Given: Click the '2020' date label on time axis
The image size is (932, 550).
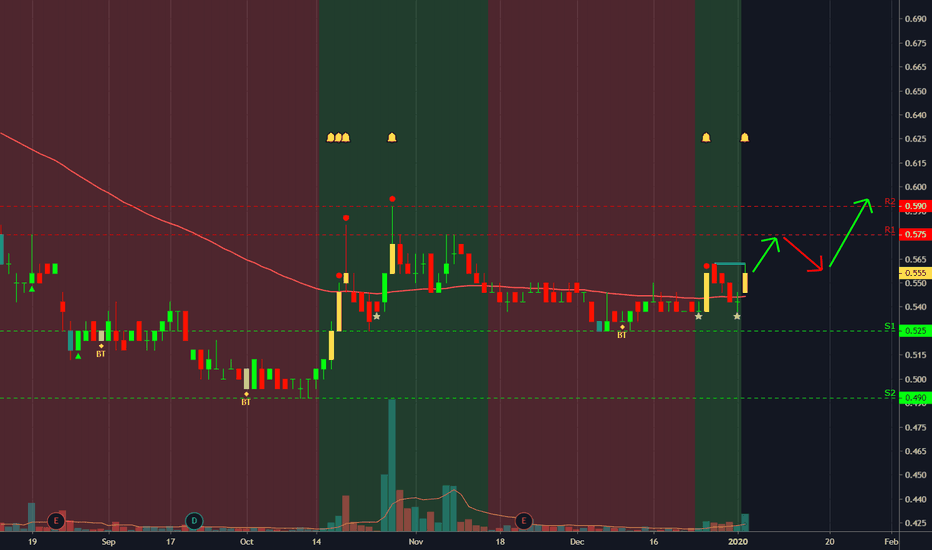Looking at the screenshot, I should (738, 542).
